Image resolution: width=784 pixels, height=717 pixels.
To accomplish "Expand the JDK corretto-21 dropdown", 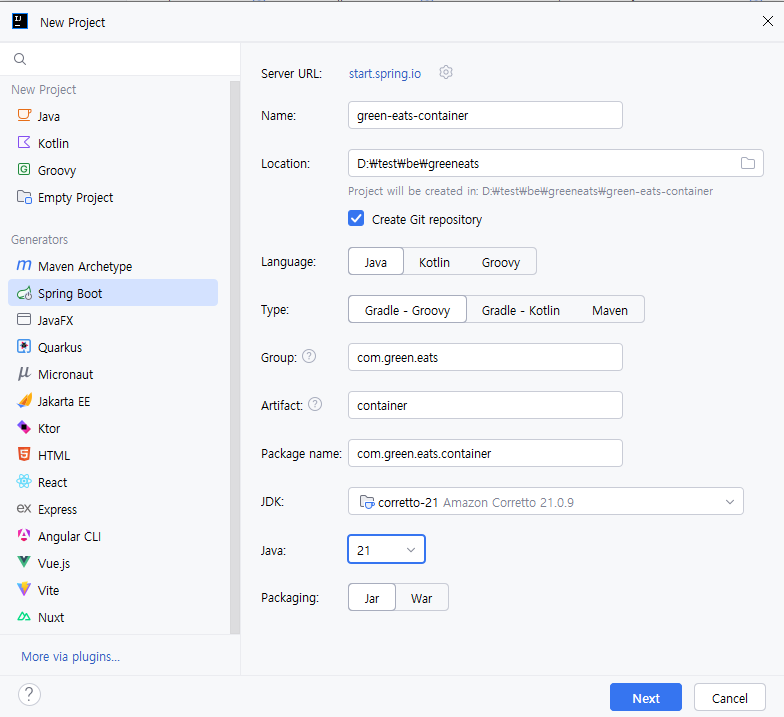I will pyautogui.click(x=546, y=502).
